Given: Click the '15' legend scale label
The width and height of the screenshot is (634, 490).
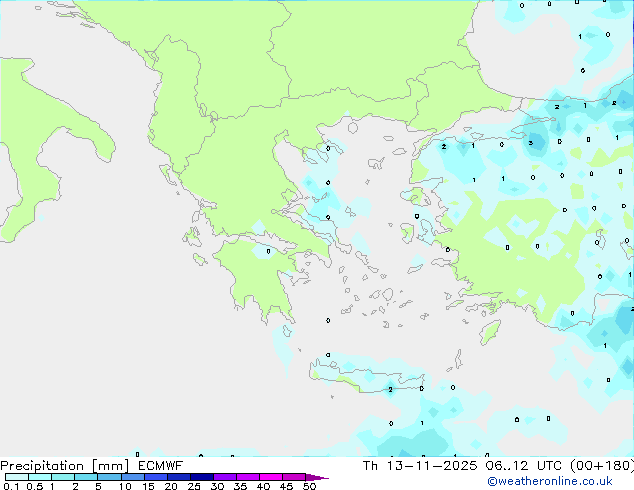Looking at the screenshot, I should [x=148, y=486].
